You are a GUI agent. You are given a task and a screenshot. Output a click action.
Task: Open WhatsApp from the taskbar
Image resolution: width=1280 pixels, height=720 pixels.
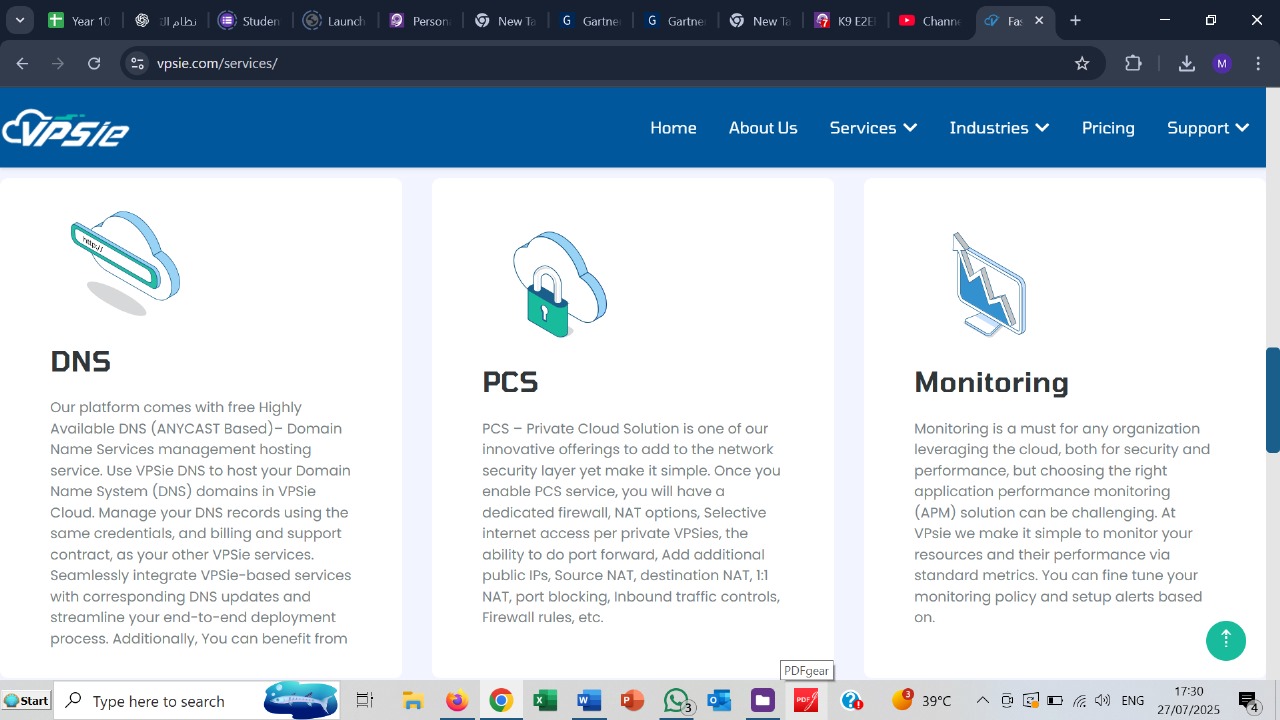tap(676, 700)
